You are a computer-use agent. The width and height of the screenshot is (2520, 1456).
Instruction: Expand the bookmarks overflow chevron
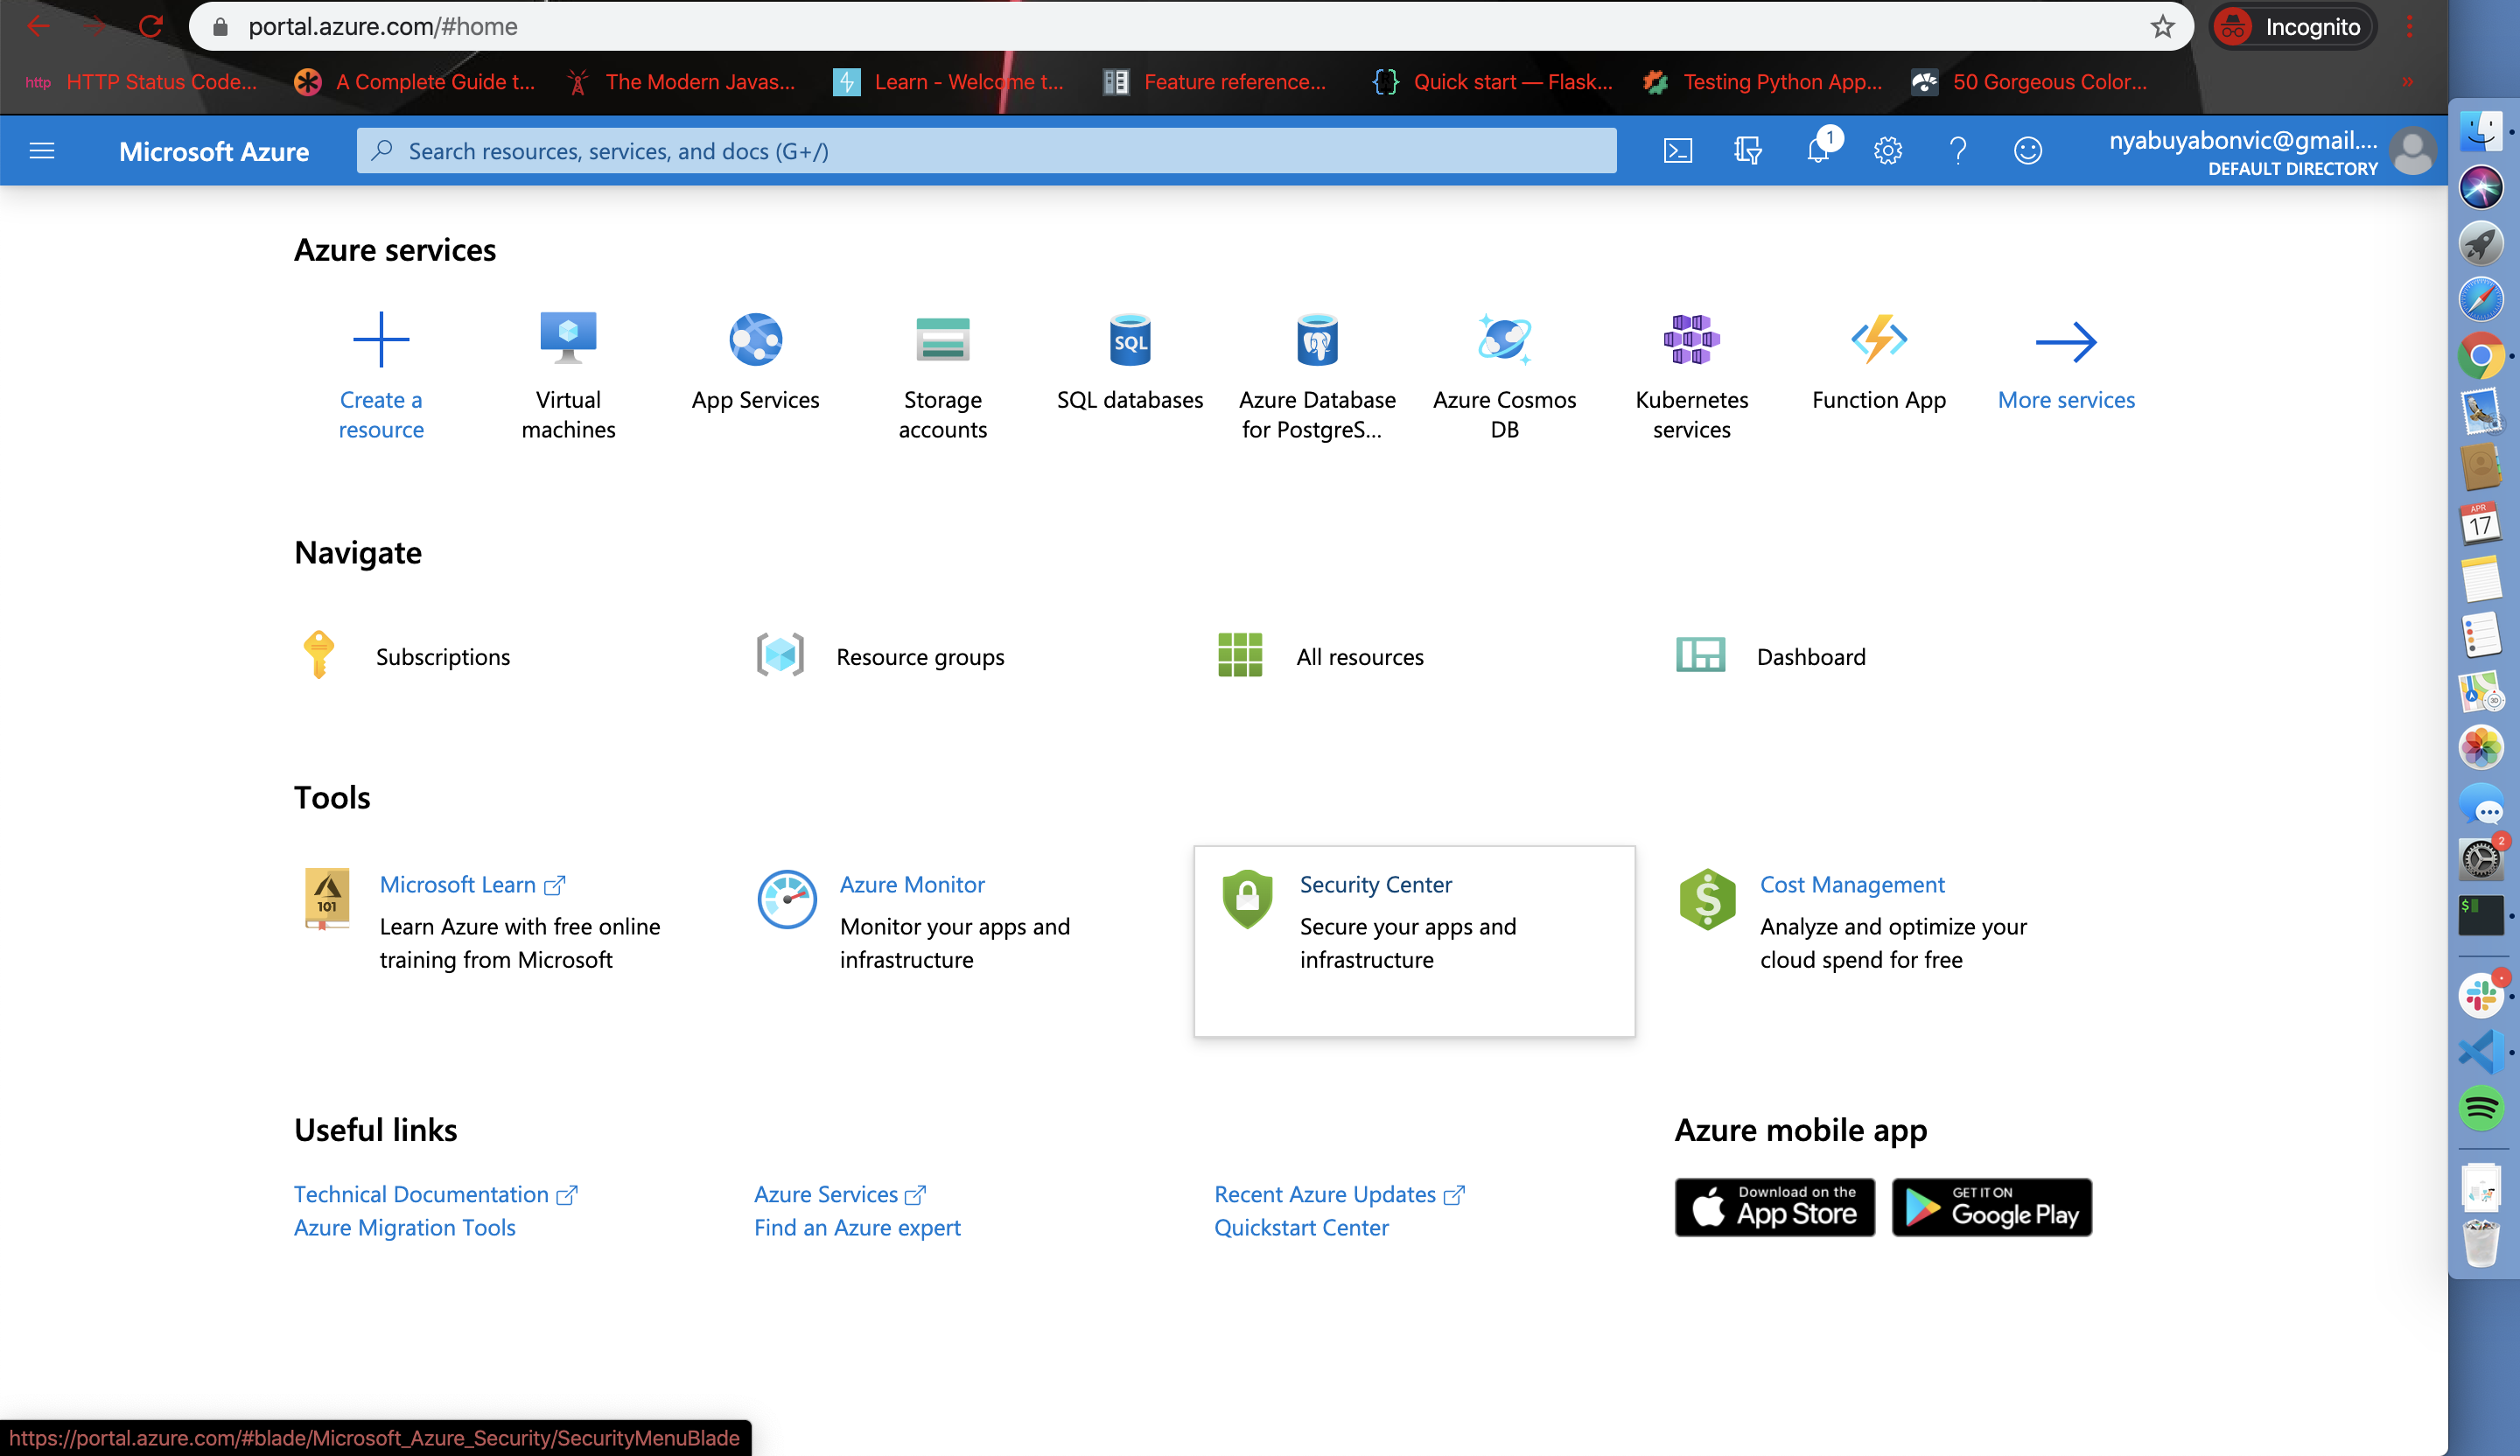2408,82
